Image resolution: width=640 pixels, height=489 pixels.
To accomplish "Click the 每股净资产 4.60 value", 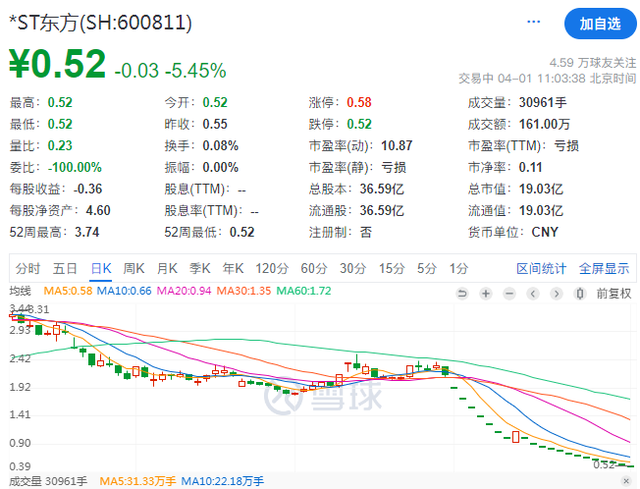I will point(98,211).
